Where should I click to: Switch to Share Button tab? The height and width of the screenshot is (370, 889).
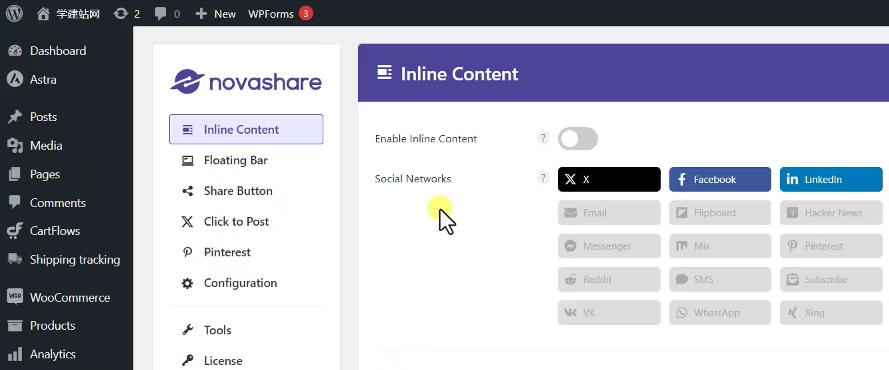[x=246, y=191]
